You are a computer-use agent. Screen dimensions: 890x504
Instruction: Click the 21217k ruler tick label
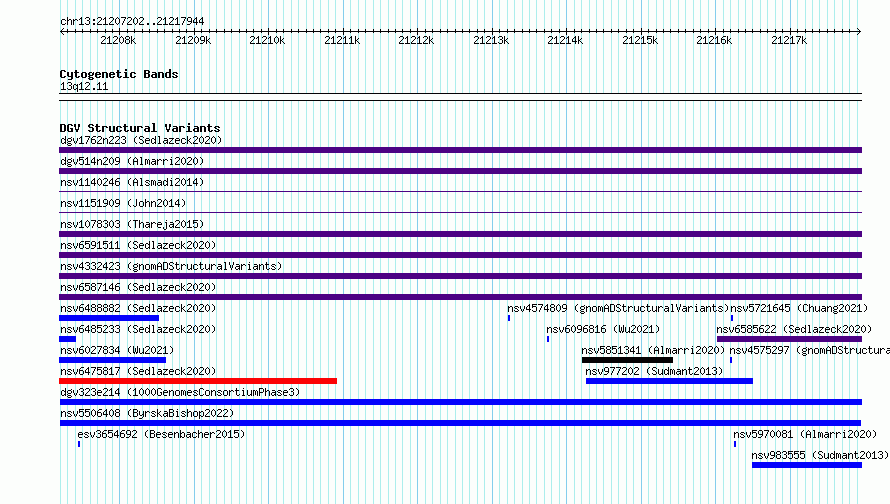pyautogui.click(x=789, y=40)
